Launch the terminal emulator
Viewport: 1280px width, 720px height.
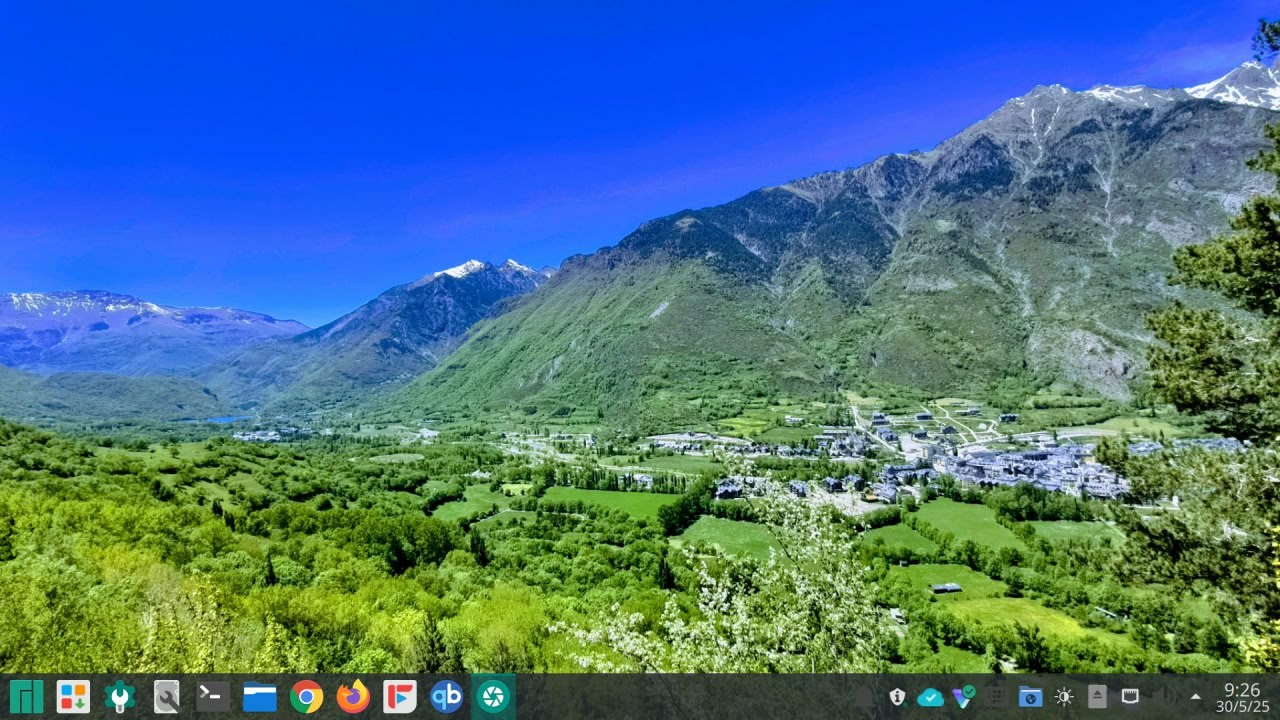pos(213,696)
